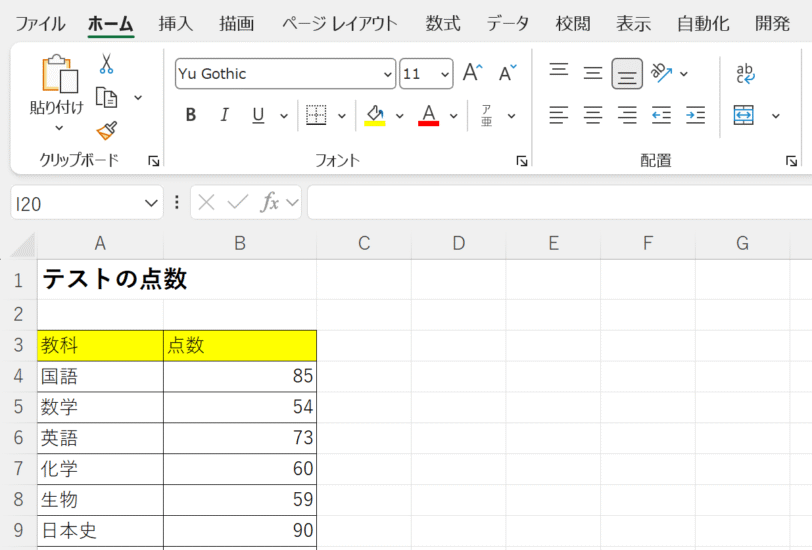Viewport: 812px width, 550px height.
Task: Copy with the copy icon
Action: 106,97
